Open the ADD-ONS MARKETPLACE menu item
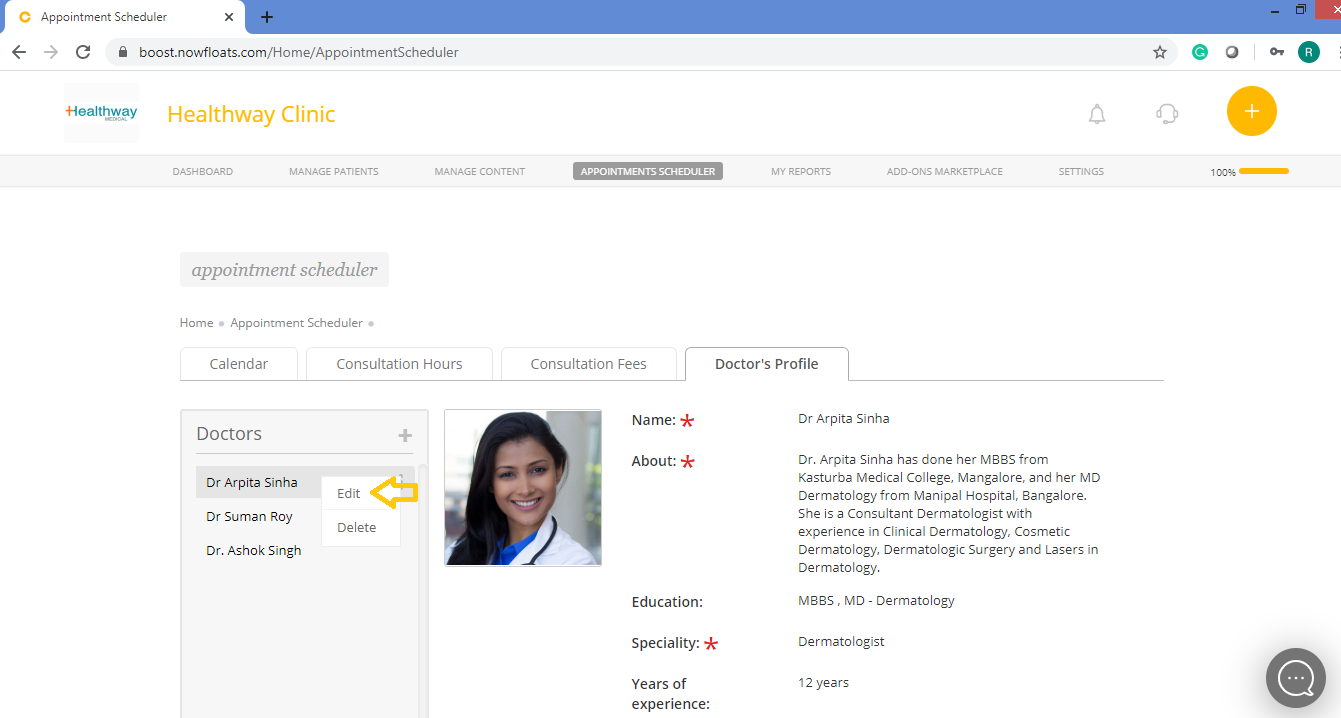The image size is (1341, 718). (x=944, y=171)
